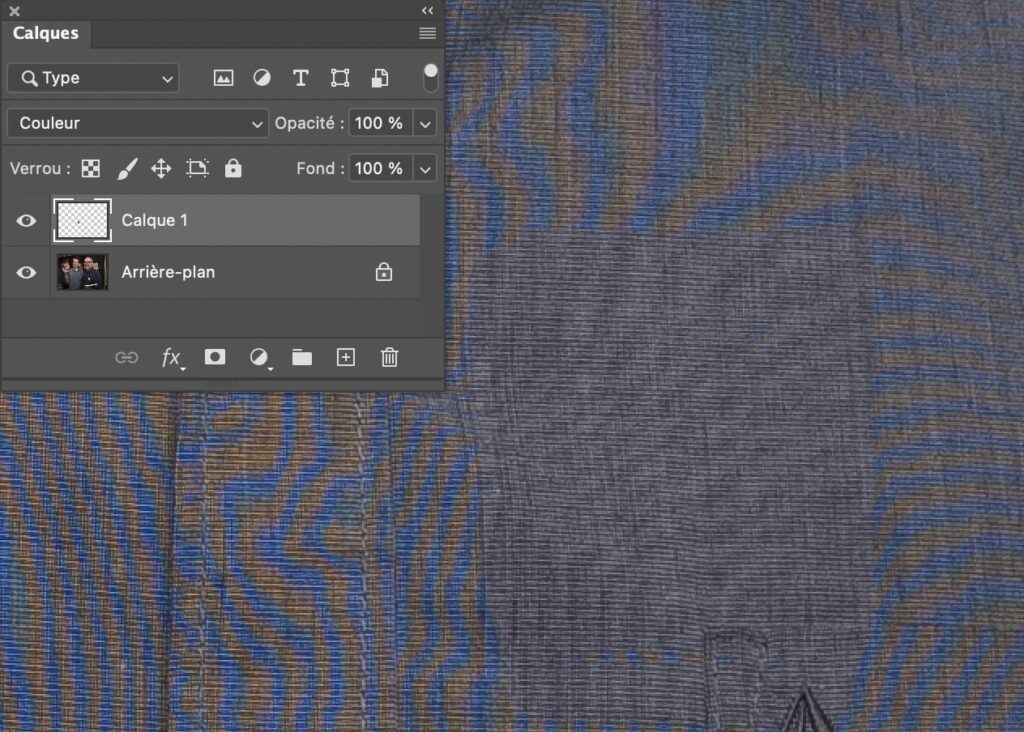
Task: Select the Calques panel tab
Action: click(46, 33)
